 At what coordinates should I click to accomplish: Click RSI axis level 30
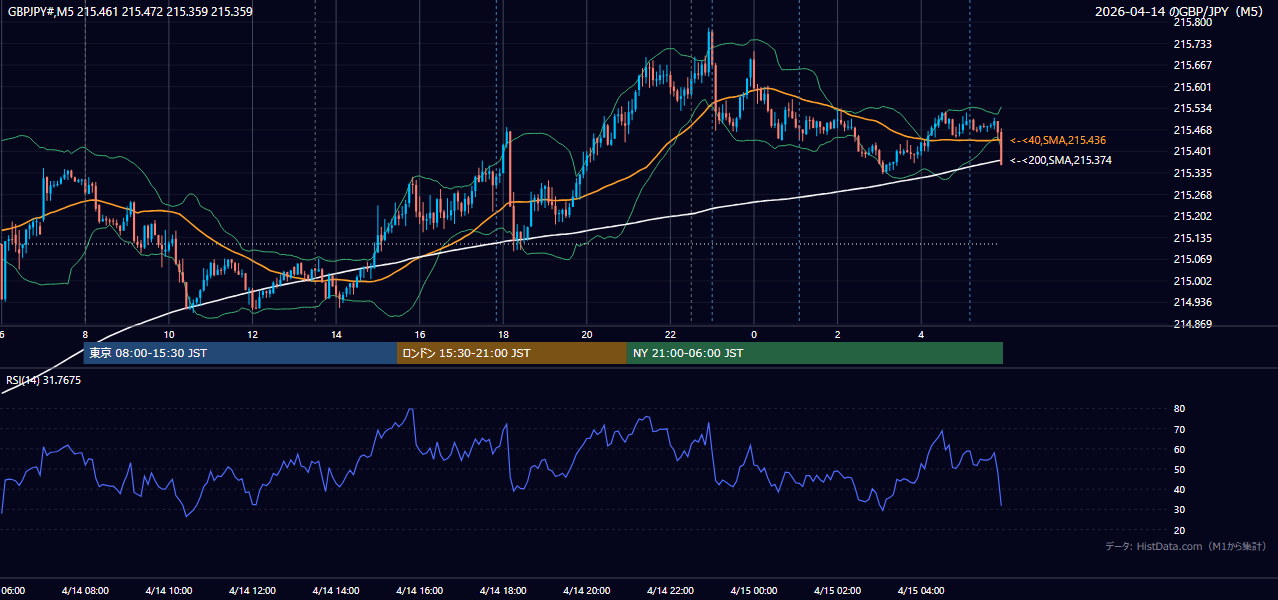(1179, 510)
